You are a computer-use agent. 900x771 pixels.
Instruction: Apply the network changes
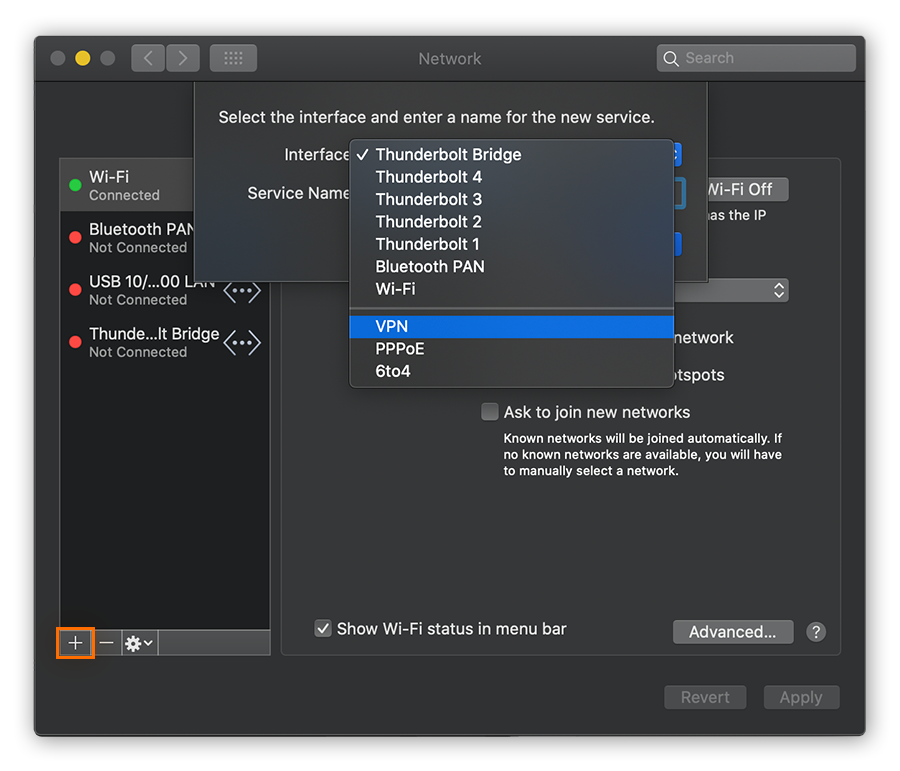coord(801,696)
